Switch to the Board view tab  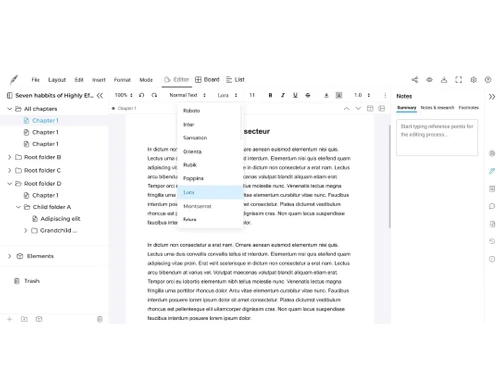coord(207,80)
